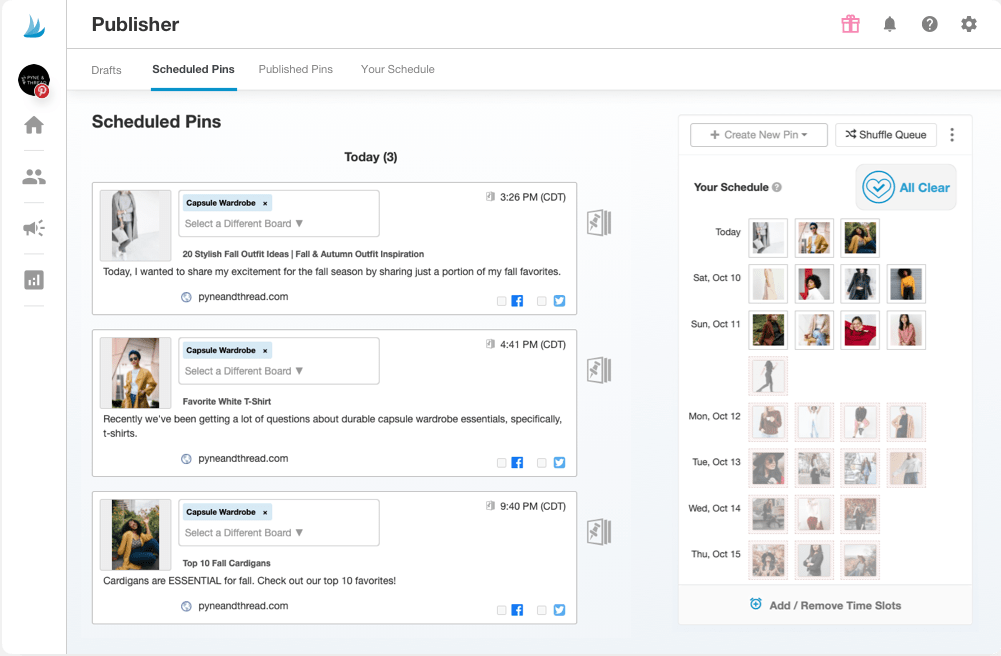Remove Capsule Wardrobe board tag on Cardigans pin
Image resolution: width=1001 pixels, height=656 pixels.
pyautogui.click(x=265, y=512)
